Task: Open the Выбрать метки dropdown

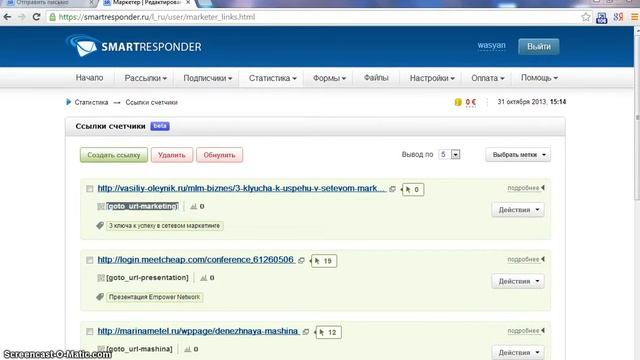Action: [x=518, y=155]
